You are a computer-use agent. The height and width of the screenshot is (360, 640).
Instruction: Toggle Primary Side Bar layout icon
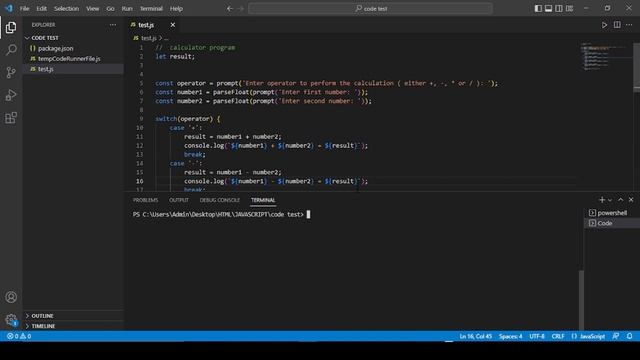tap(538, 9)
